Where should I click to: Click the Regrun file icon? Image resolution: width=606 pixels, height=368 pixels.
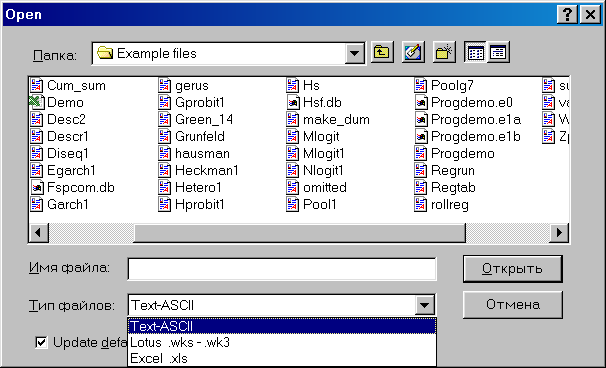(x=421, y=170)
